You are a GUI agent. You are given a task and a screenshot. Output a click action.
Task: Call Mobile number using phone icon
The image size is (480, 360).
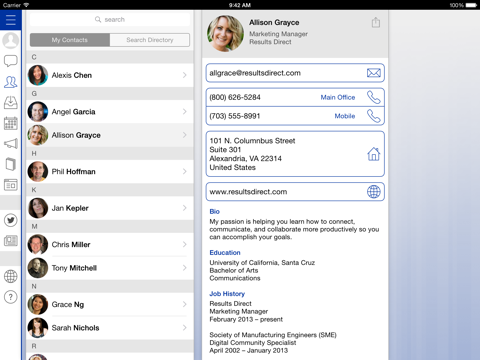click(374, 116)
